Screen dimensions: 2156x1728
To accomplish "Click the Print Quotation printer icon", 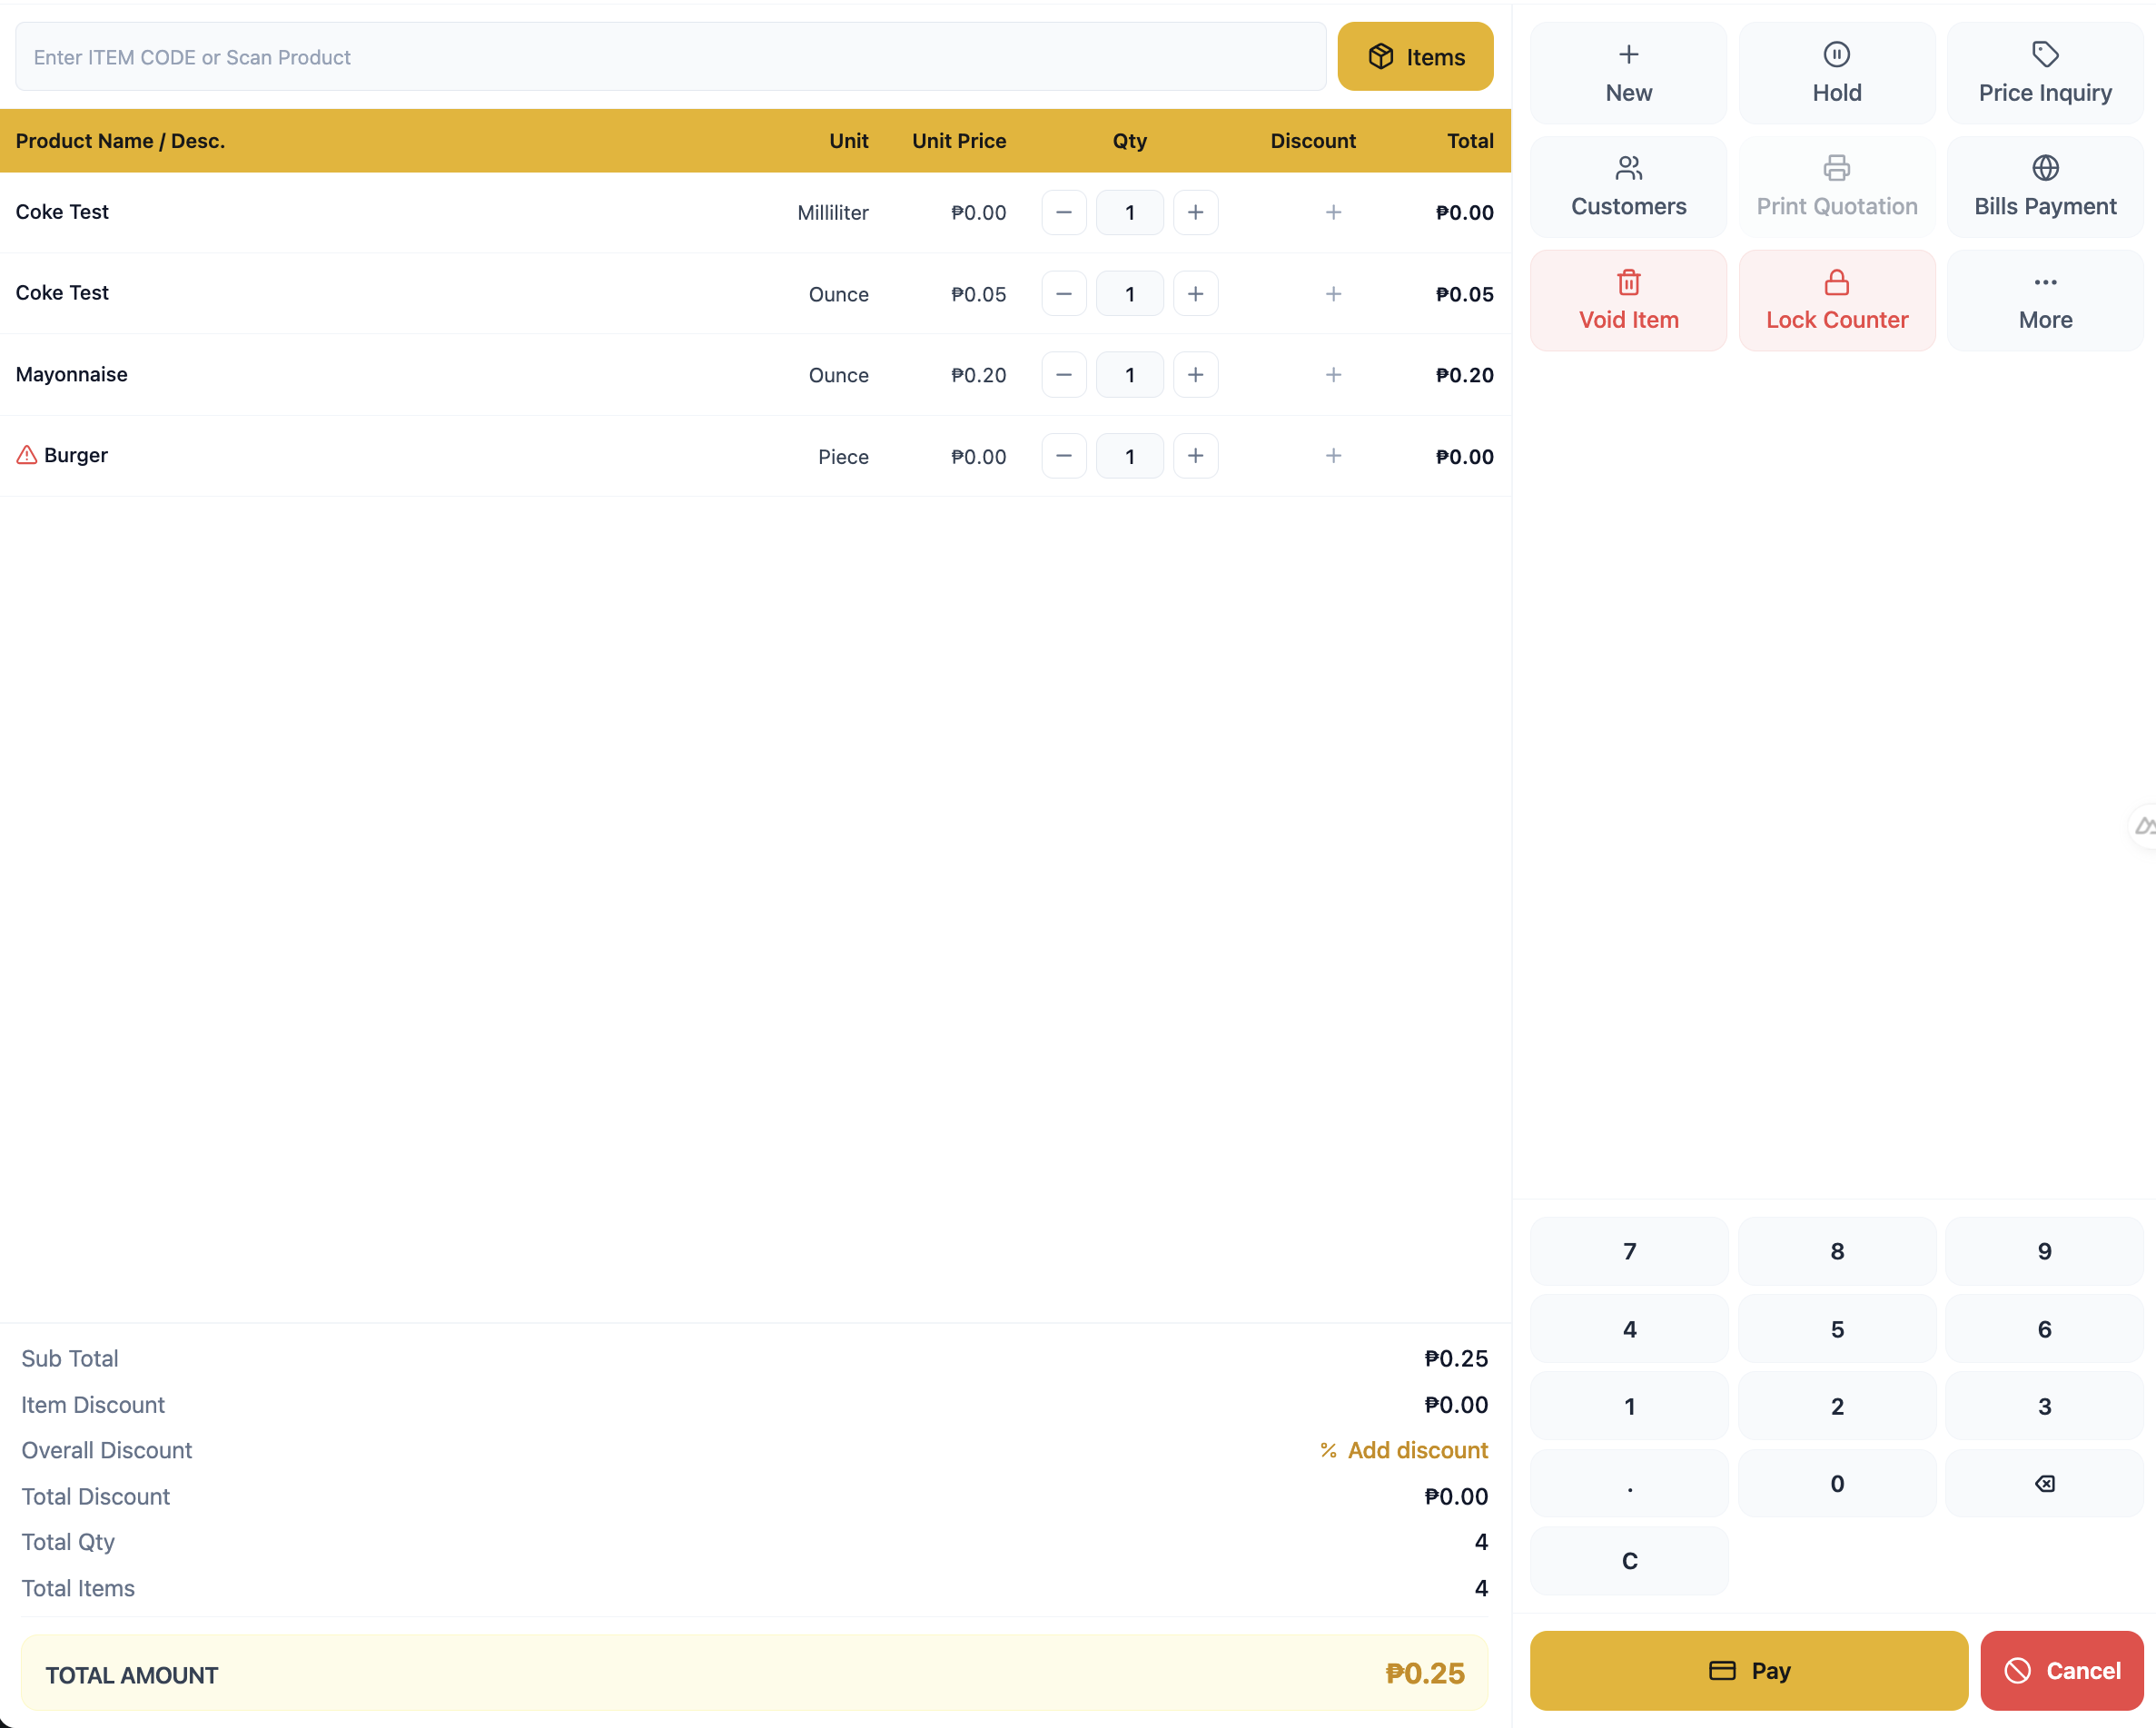I will [1837, 167].
